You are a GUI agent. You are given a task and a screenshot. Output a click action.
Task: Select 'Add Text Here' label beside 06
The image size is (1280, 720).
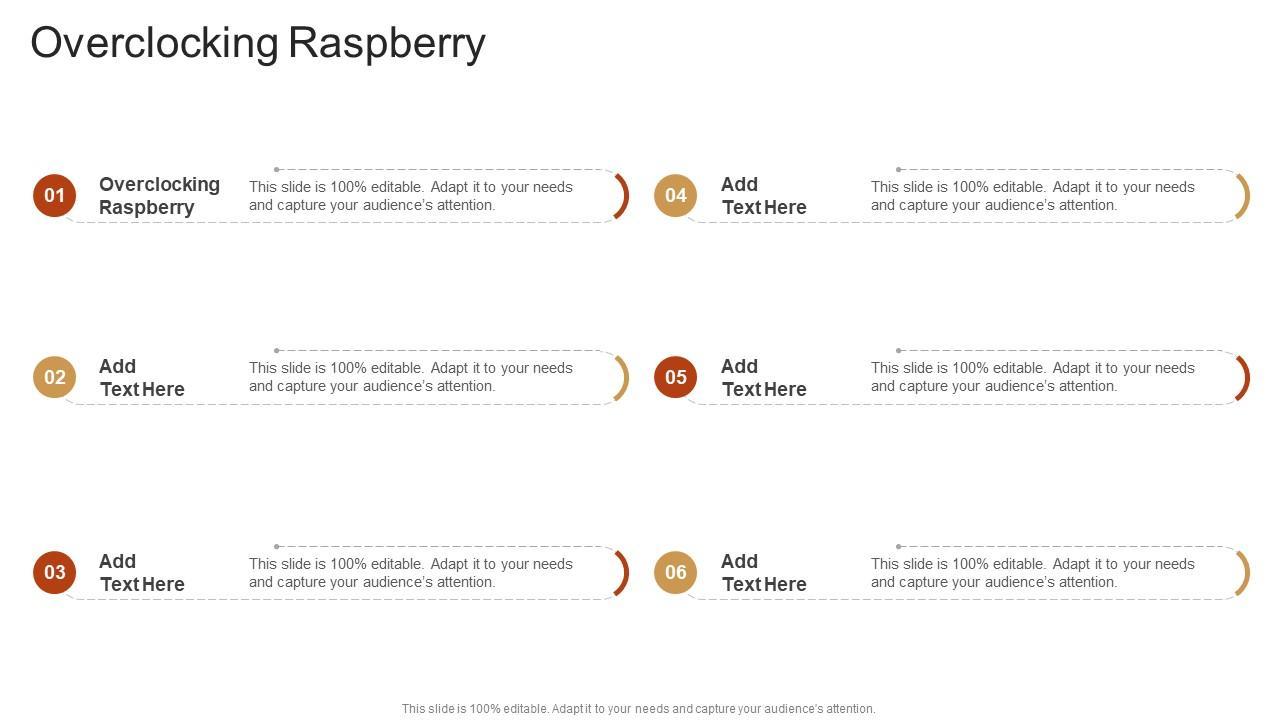click(x=764, y=573)
